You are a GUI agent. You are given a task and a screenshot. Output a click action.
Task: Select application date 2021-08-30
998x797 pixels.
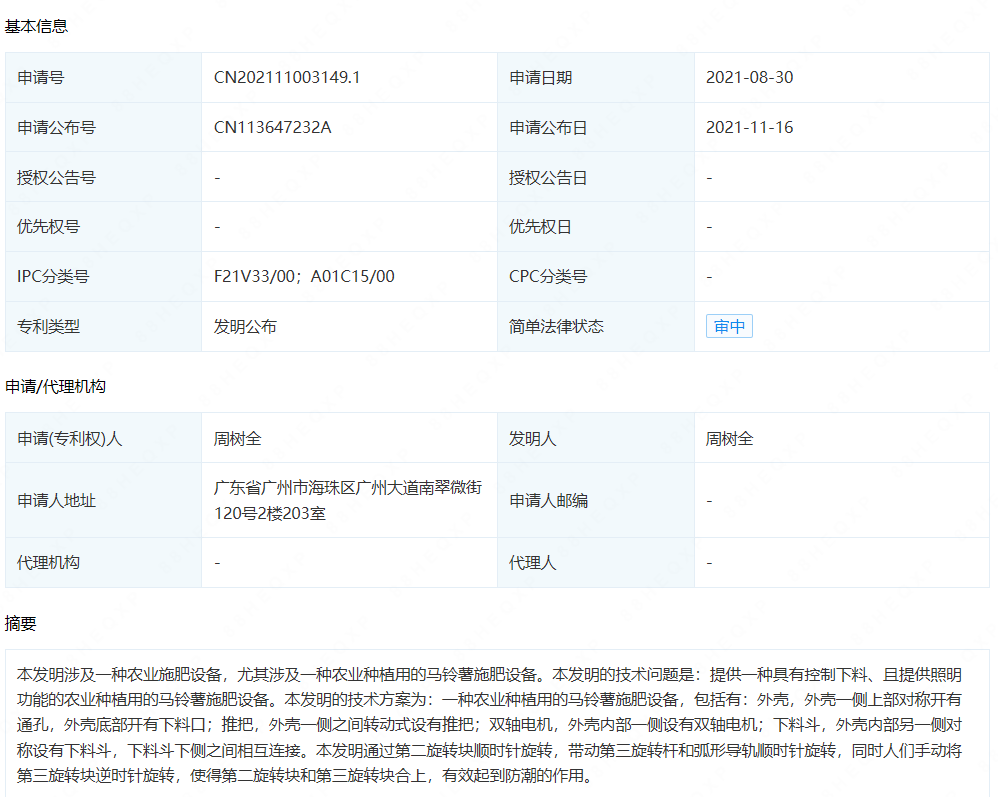click(749, 78)
